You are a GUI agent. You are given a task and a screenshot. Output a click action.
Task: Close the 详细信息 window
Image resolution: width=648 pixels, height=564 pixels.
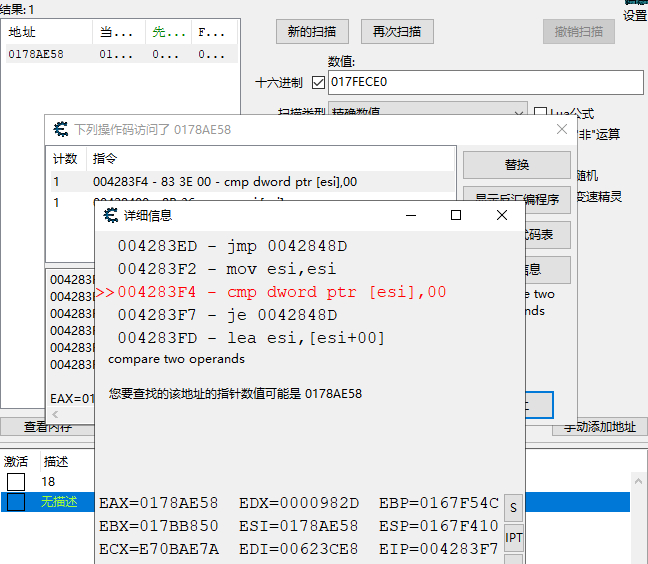click(502, 215)
